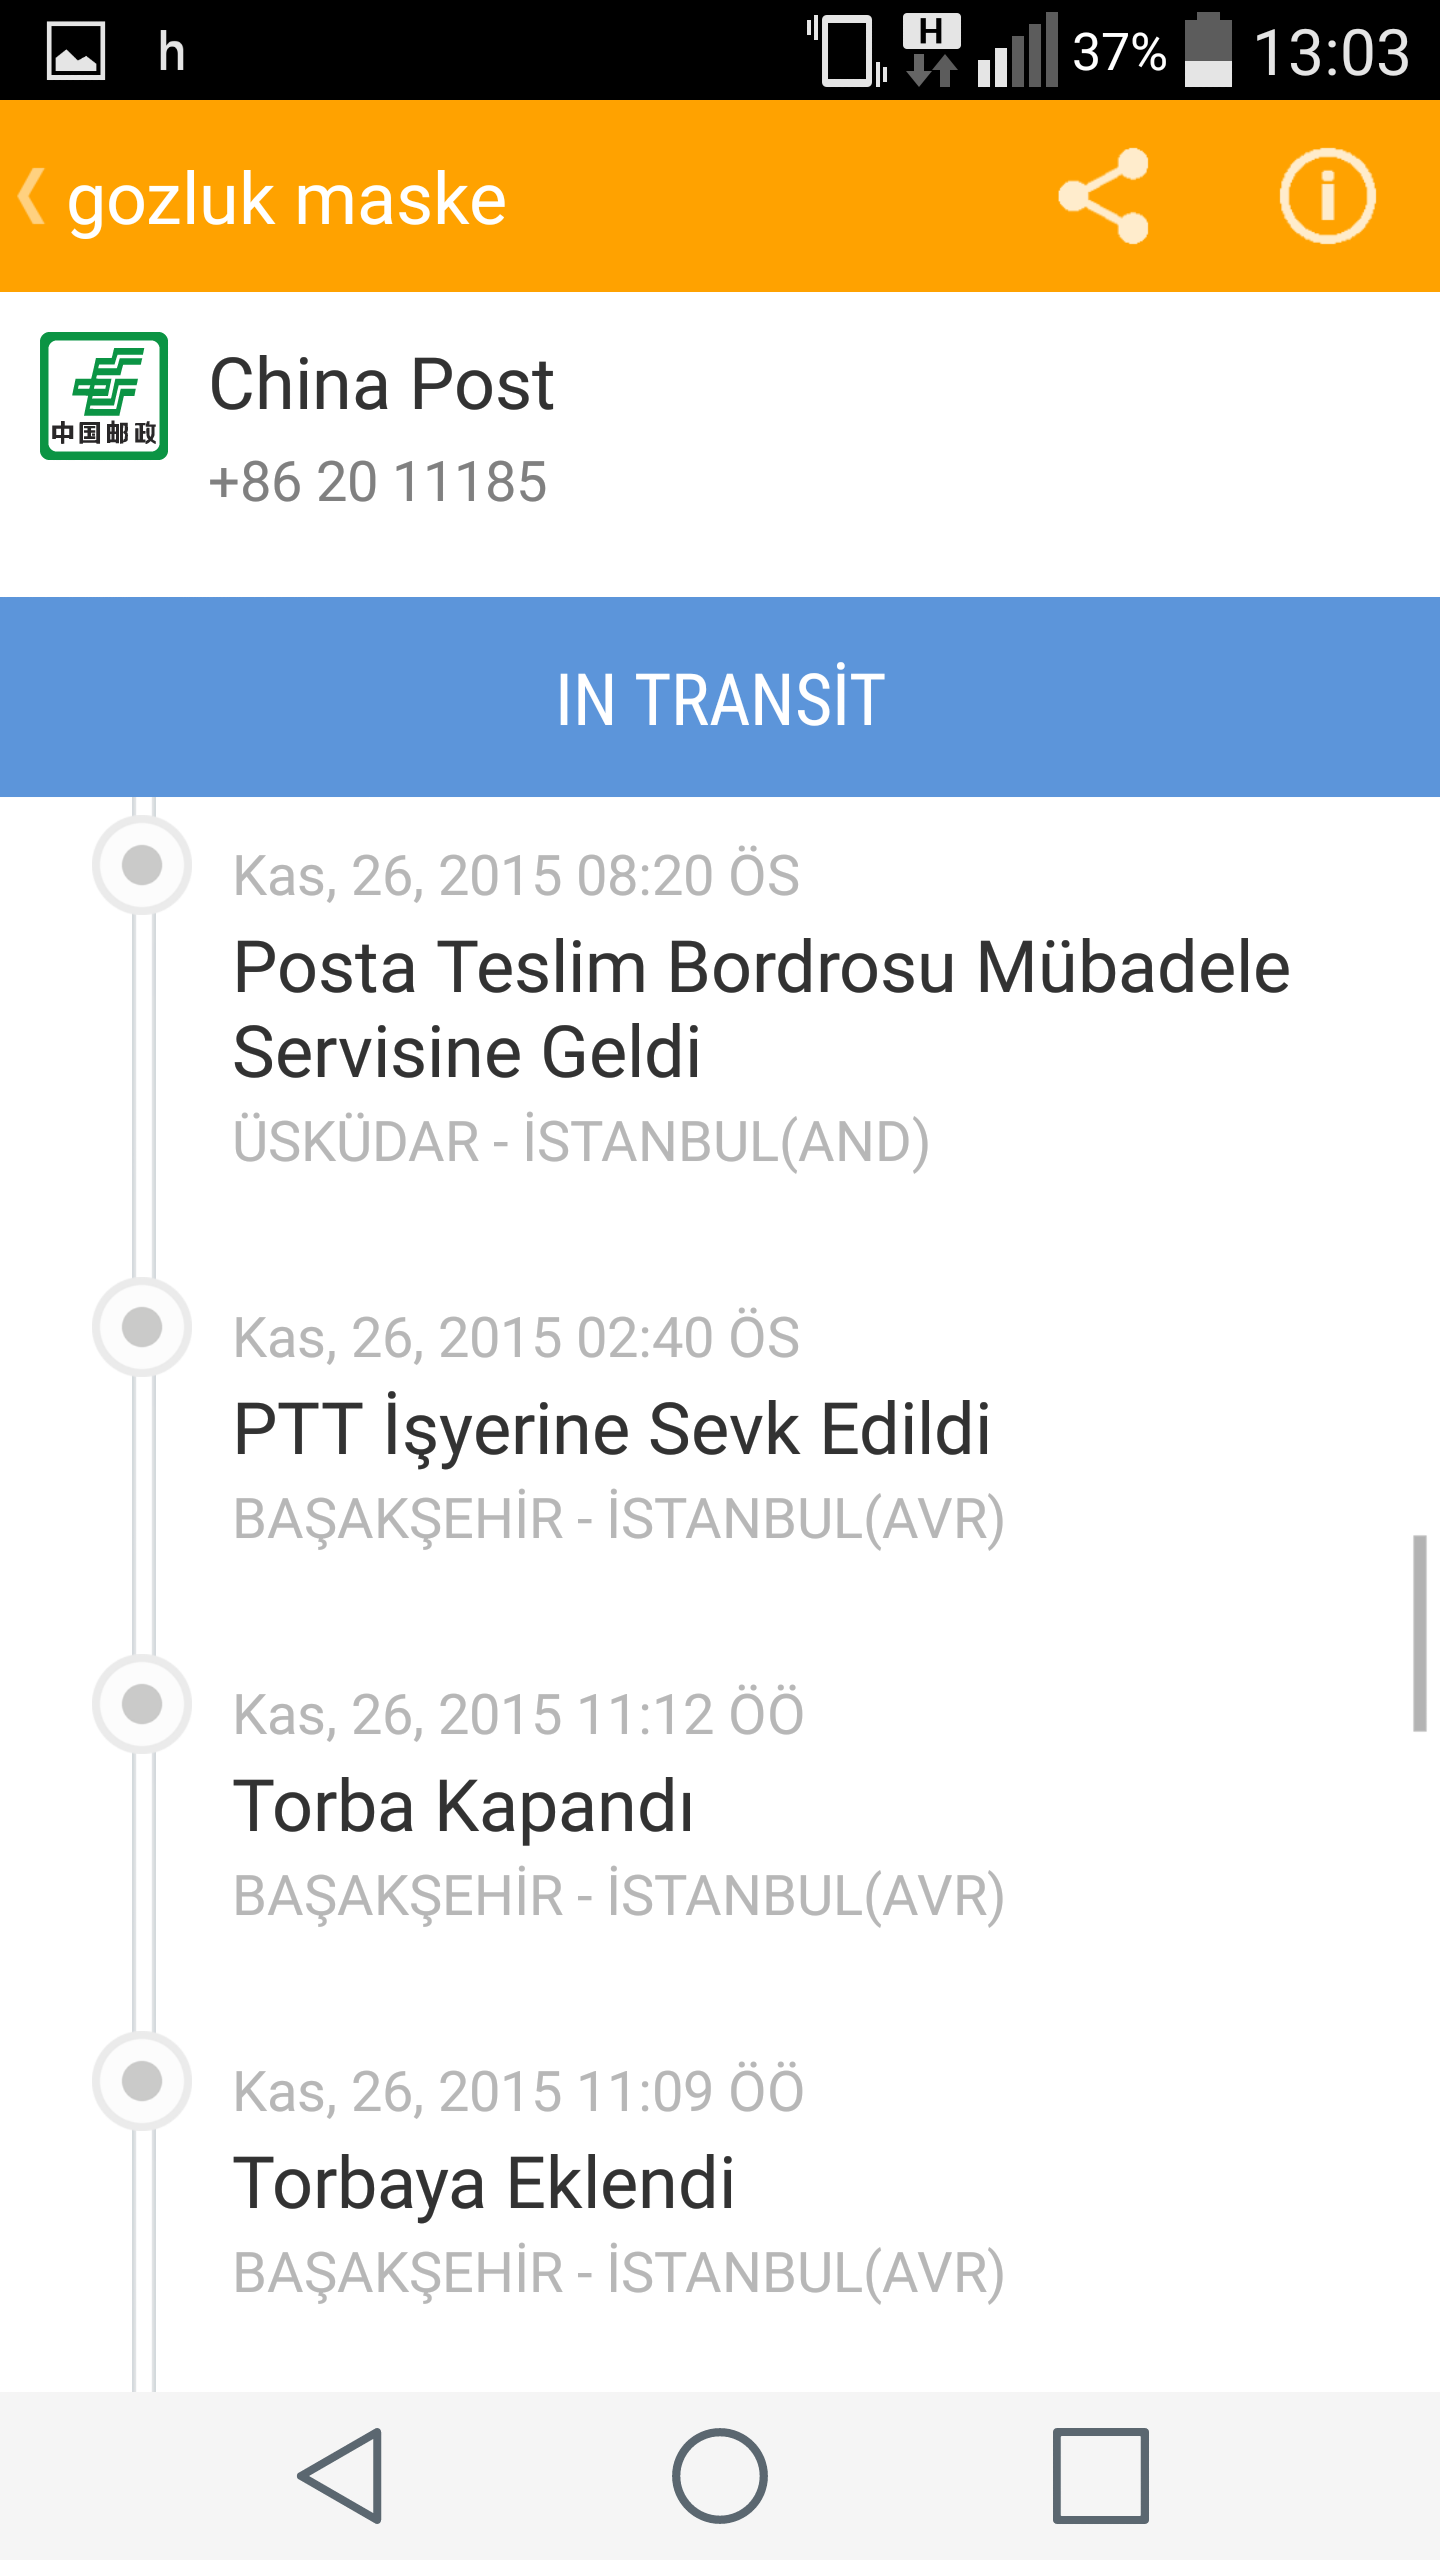Tap the gozluk maske title
Screen dimensions: 1440x2560
click(x=287, y=200)
